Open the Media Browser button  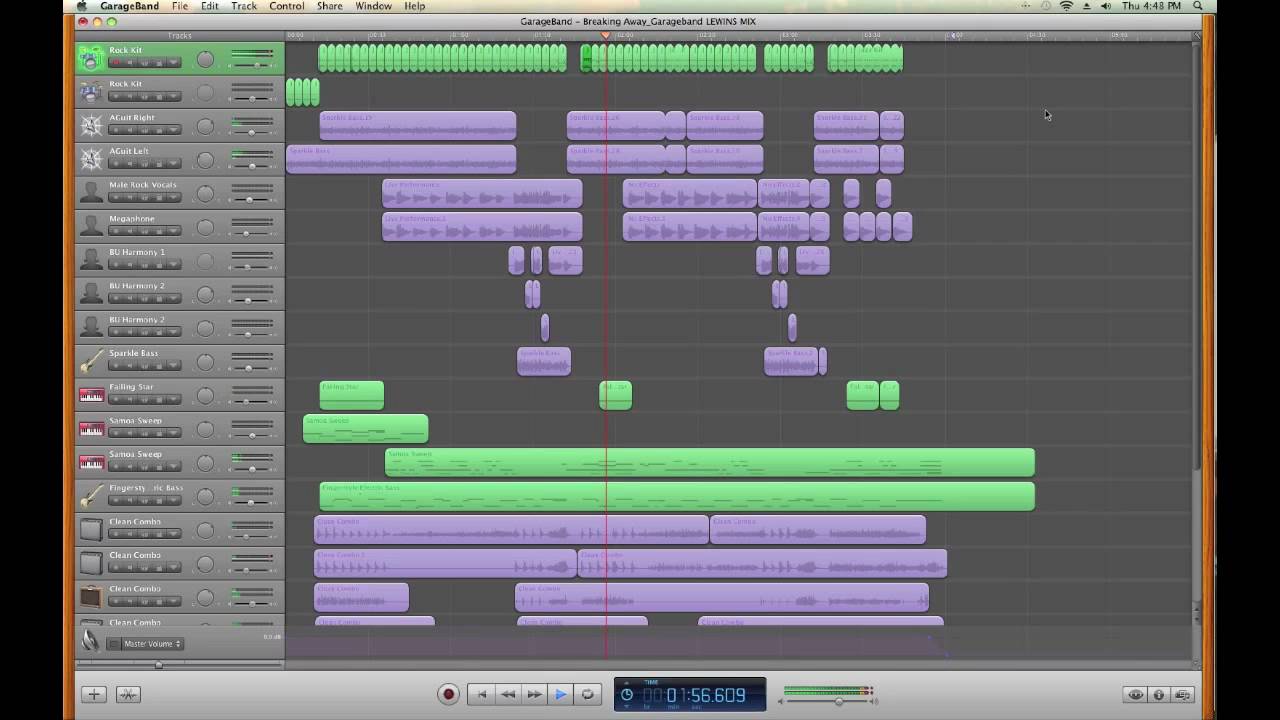tap(1183, 694)
